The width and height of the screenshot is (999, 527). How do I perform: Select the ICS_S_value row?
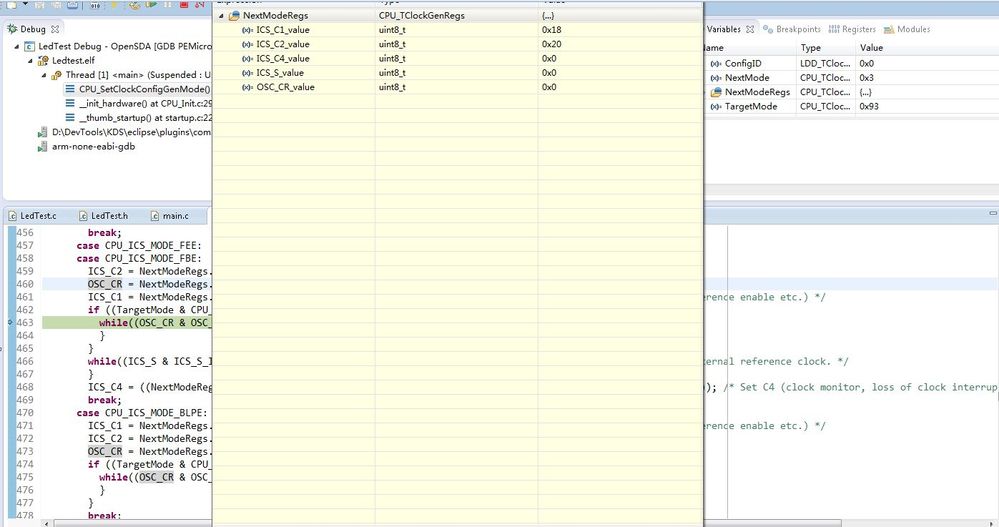(x=458, y=73)
